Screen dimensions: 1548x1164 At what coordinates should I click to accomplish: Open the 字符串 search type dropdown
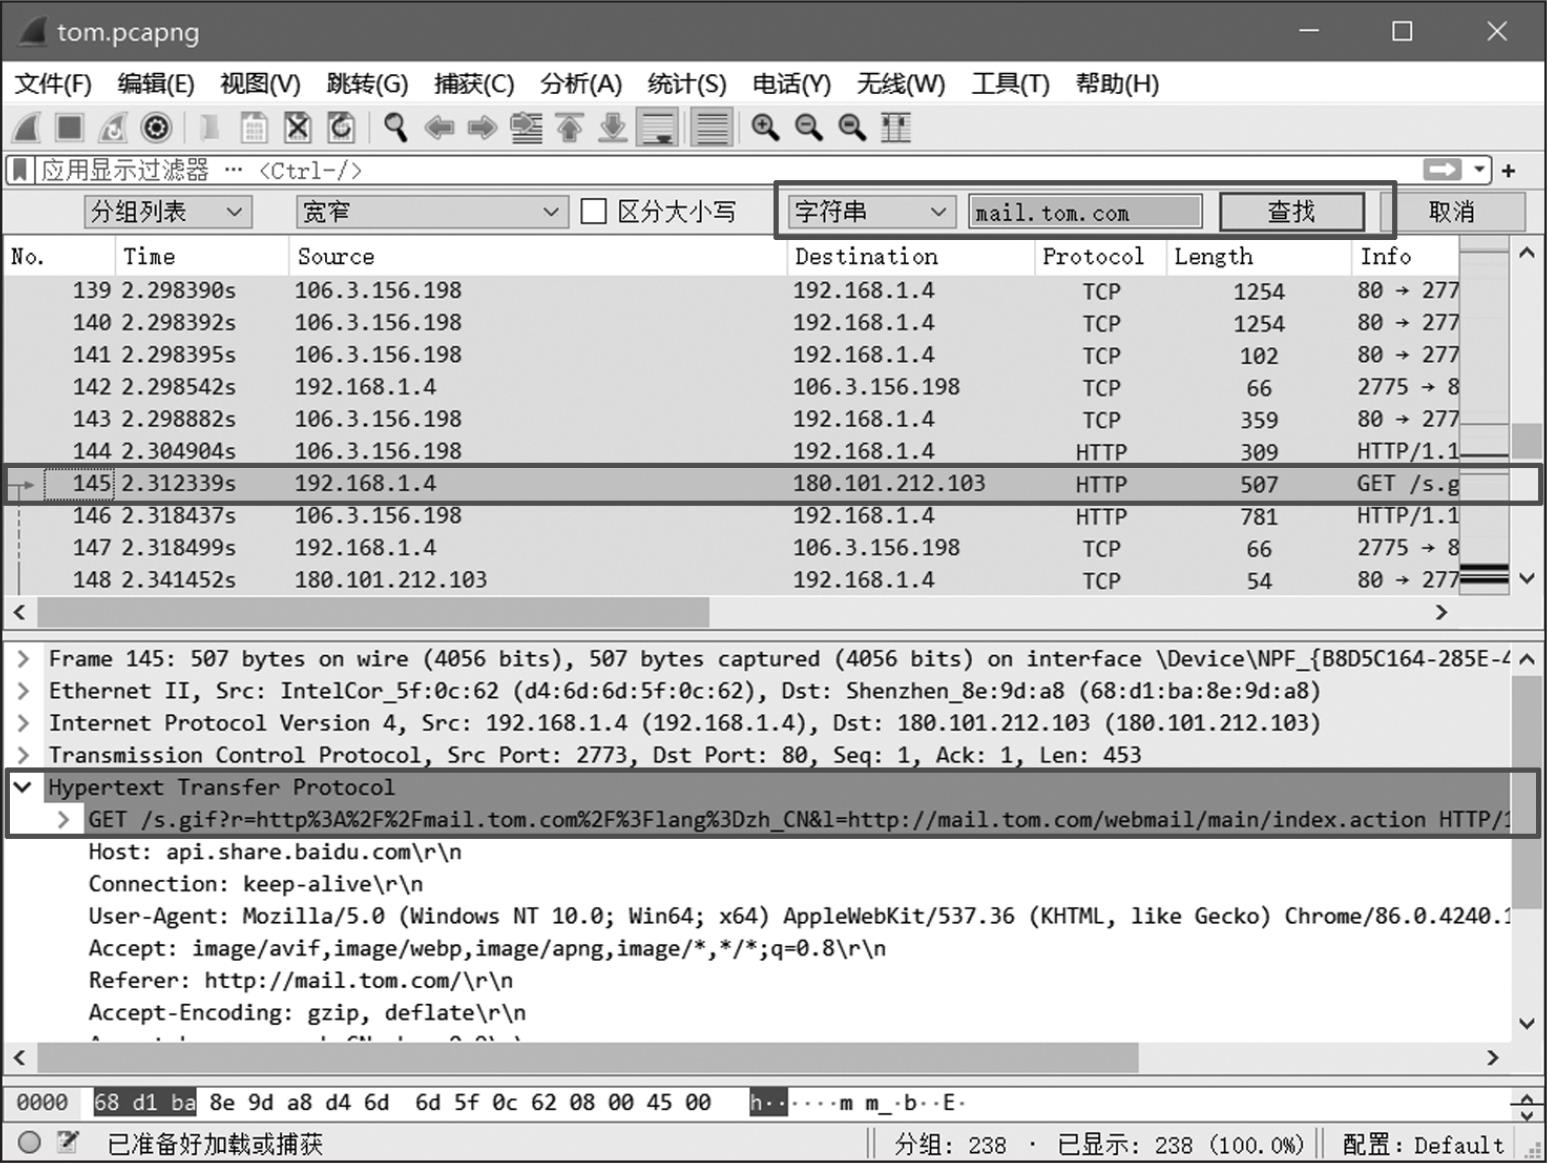(x=868, y=212)
